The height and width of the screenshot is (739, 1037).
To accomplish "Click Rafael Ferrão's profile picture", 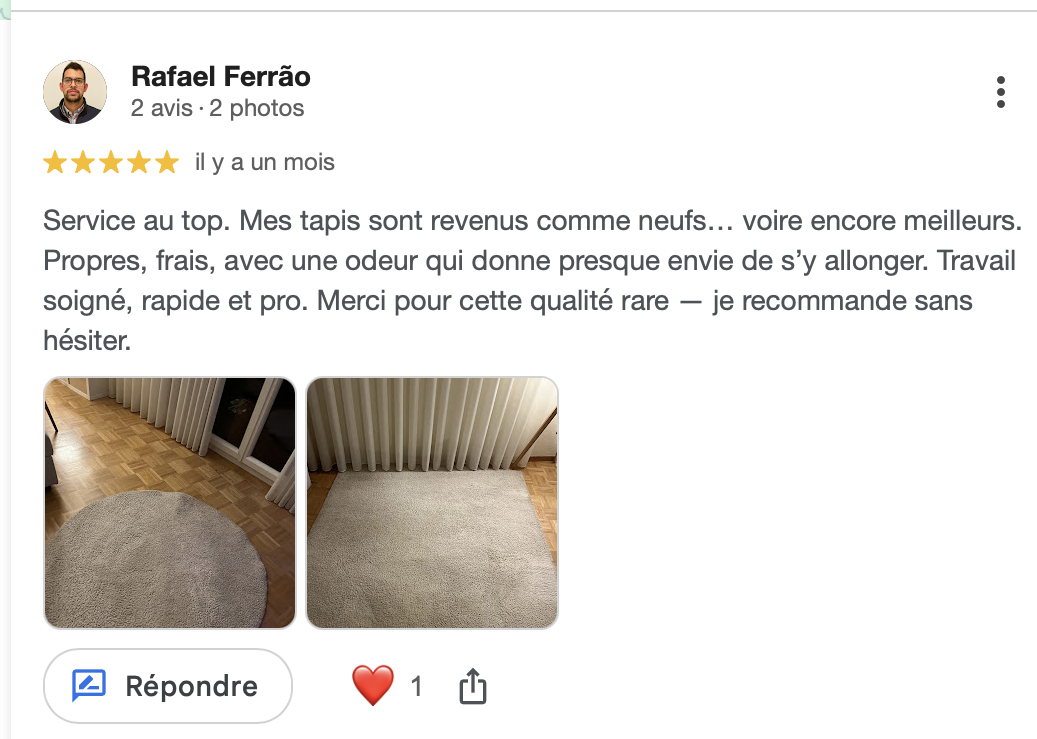I will (75, 92).
